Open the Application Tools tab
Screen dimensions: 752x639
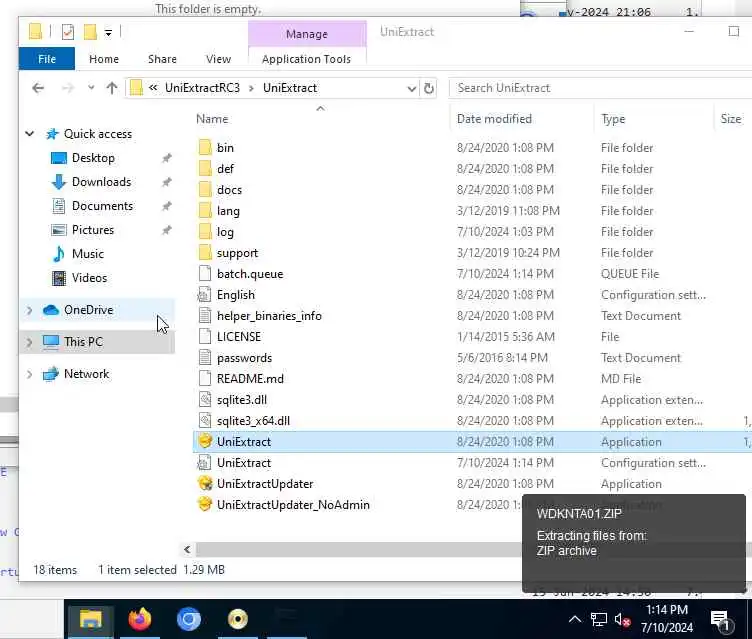tap(306, 59)
